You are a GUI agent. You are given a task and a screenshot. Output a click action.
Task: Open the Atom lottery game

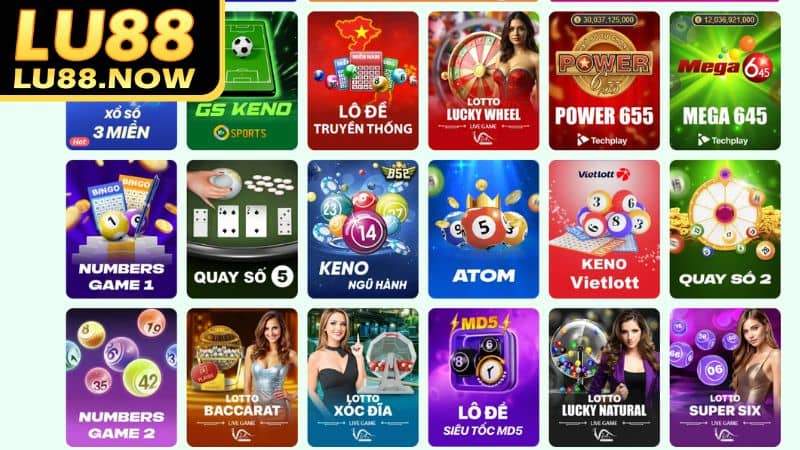click(x=484, y=229)
